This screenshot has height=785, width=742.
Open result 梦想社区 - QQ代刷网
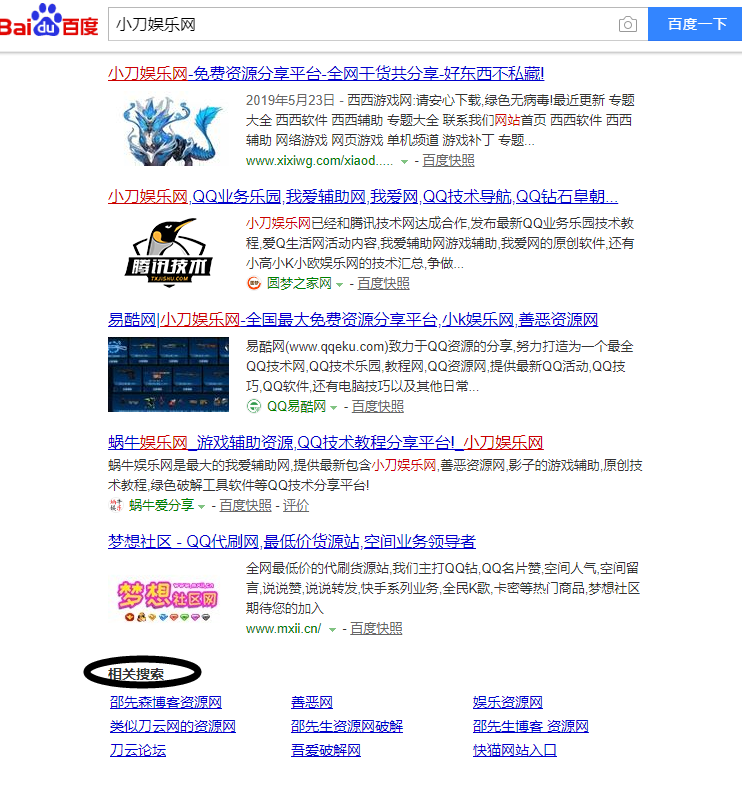[292, 541]
